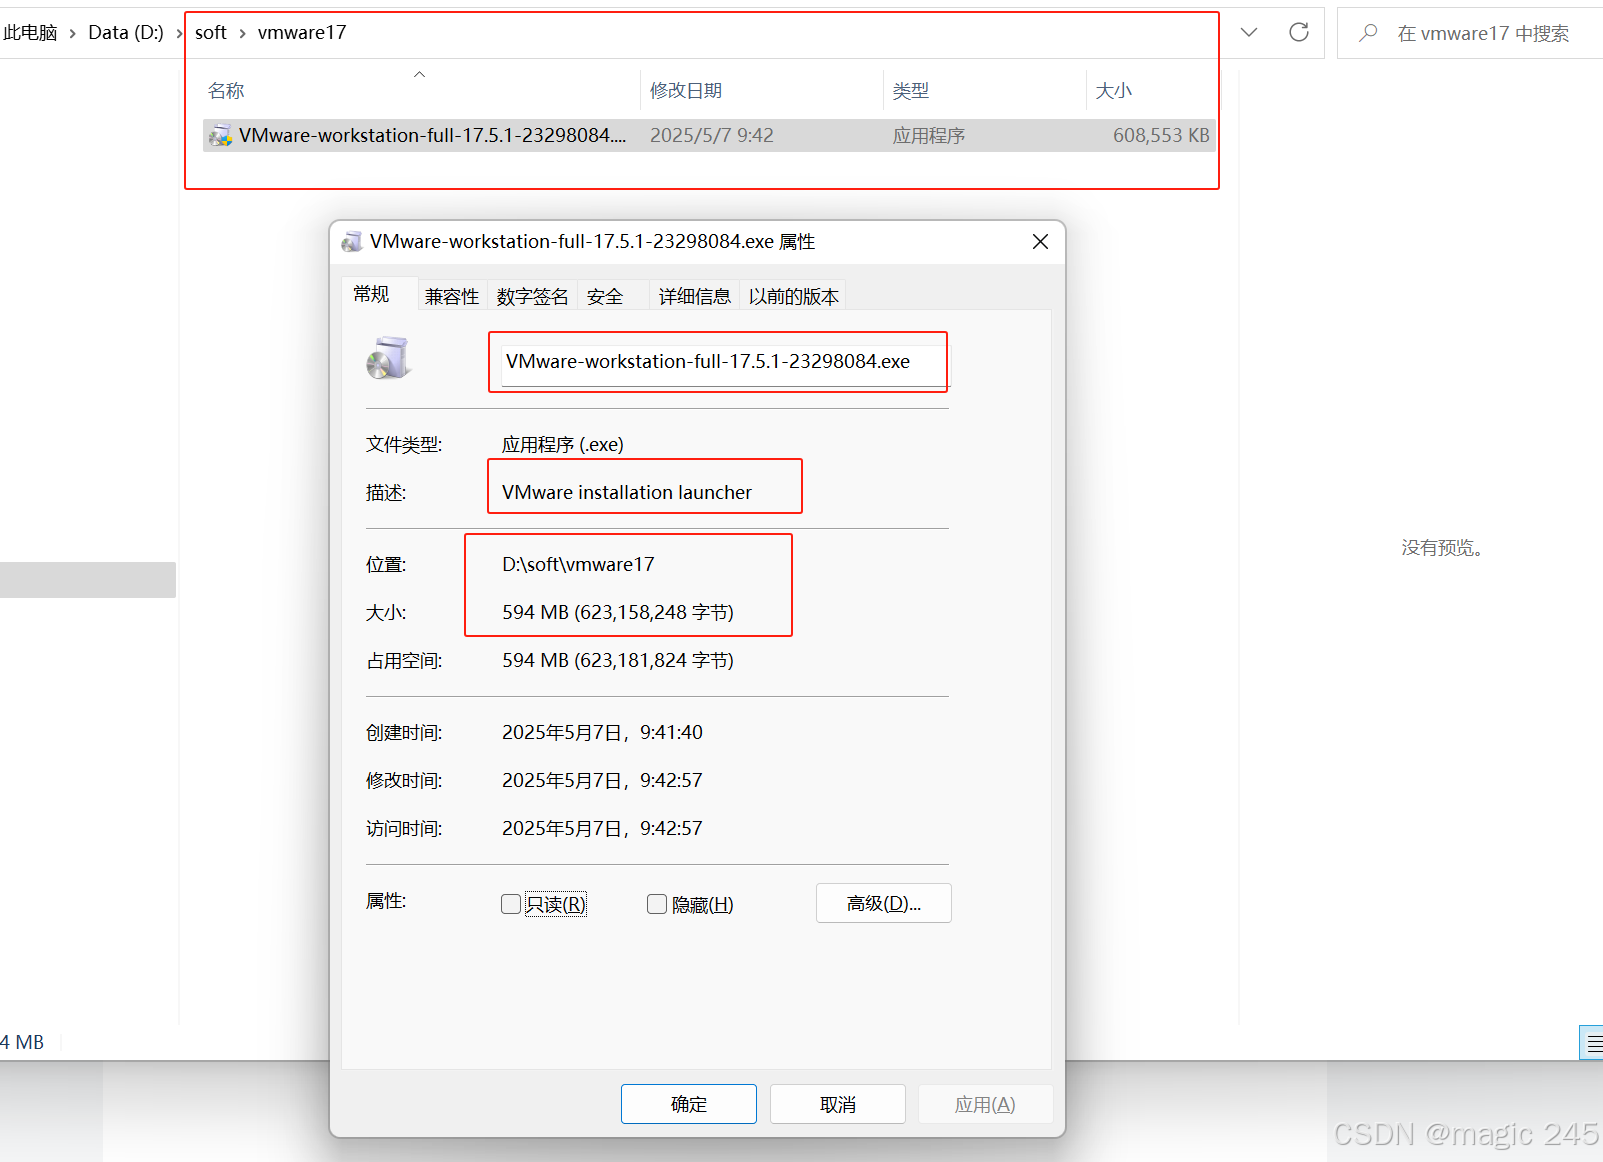Viewport: 1603px width, 1162px height.
Task: Confirm with the 确定 button
Action: click(689, 1104)
